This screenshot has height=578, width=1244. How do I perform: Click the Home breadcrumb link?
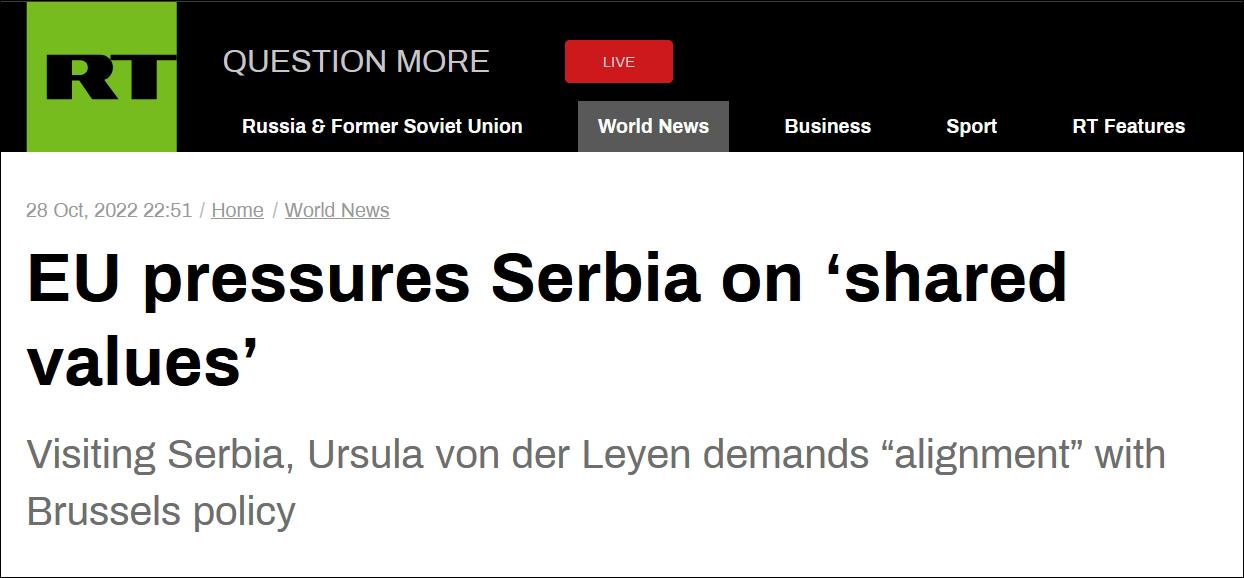coord(238,210)
